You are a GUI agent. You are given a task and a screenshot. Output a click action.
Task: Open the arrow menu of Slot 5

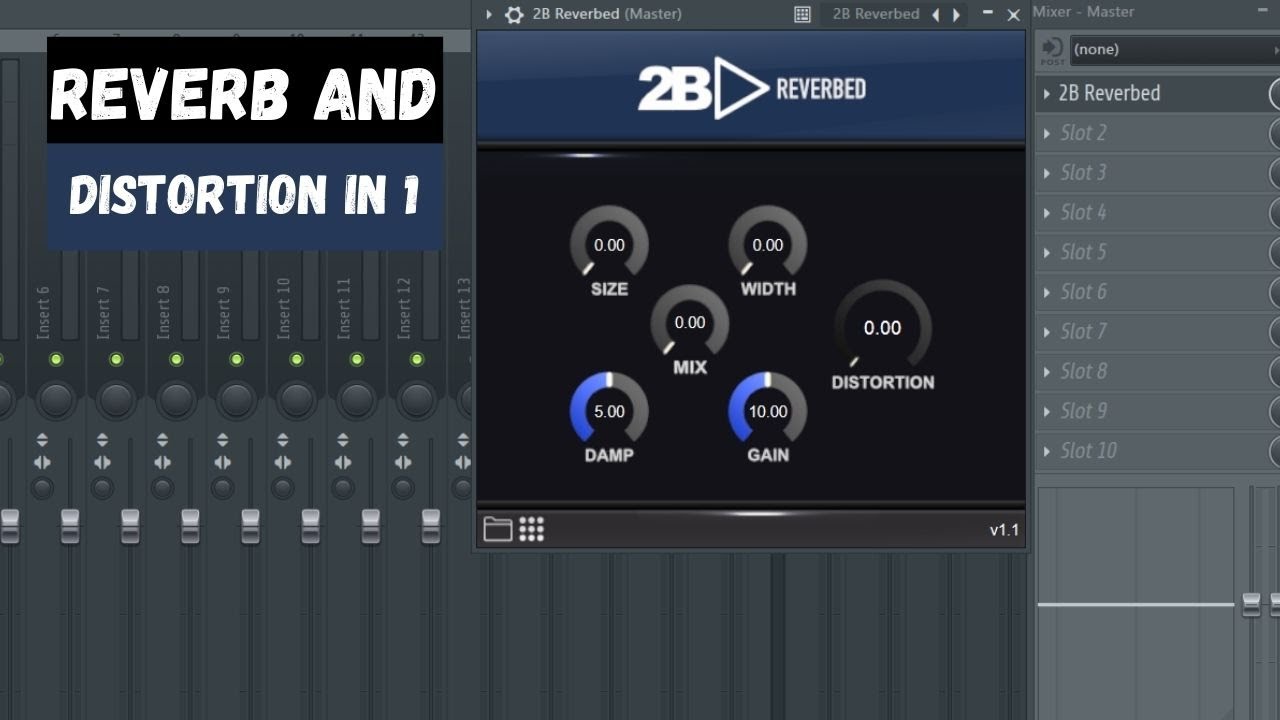[1047, 252]
